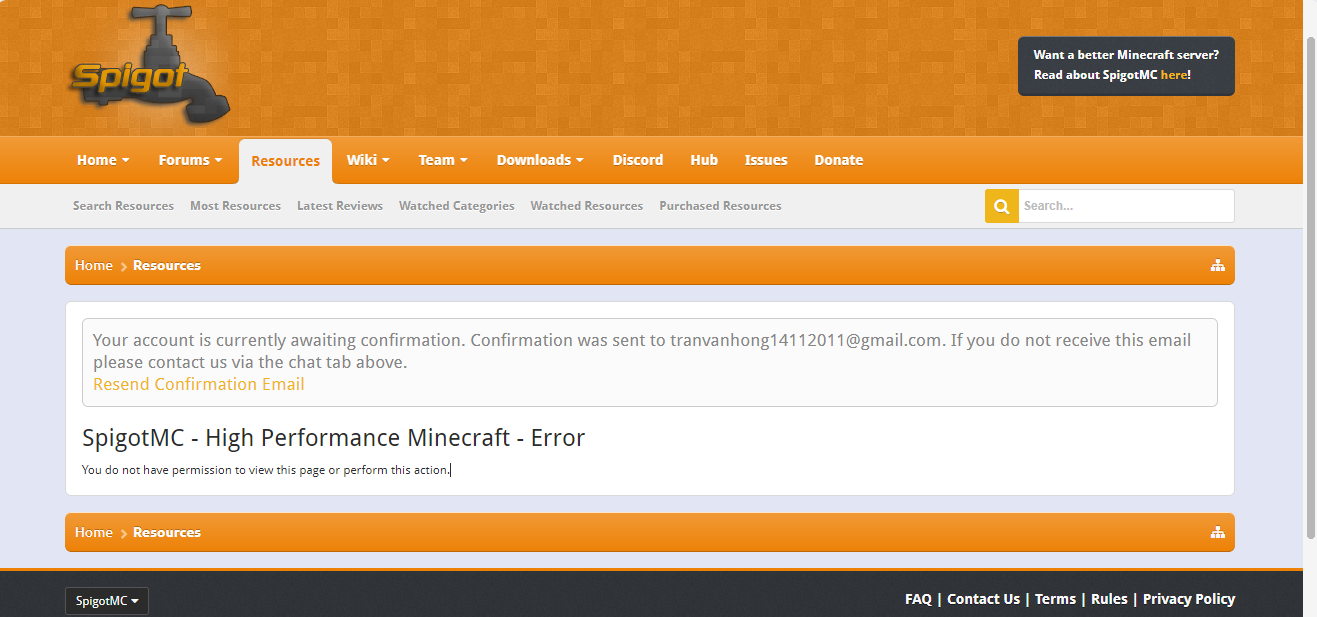Viewport: 1317px width, 617px height.
Task: Go to Most Resources sub-link
Action: point(235,206)
